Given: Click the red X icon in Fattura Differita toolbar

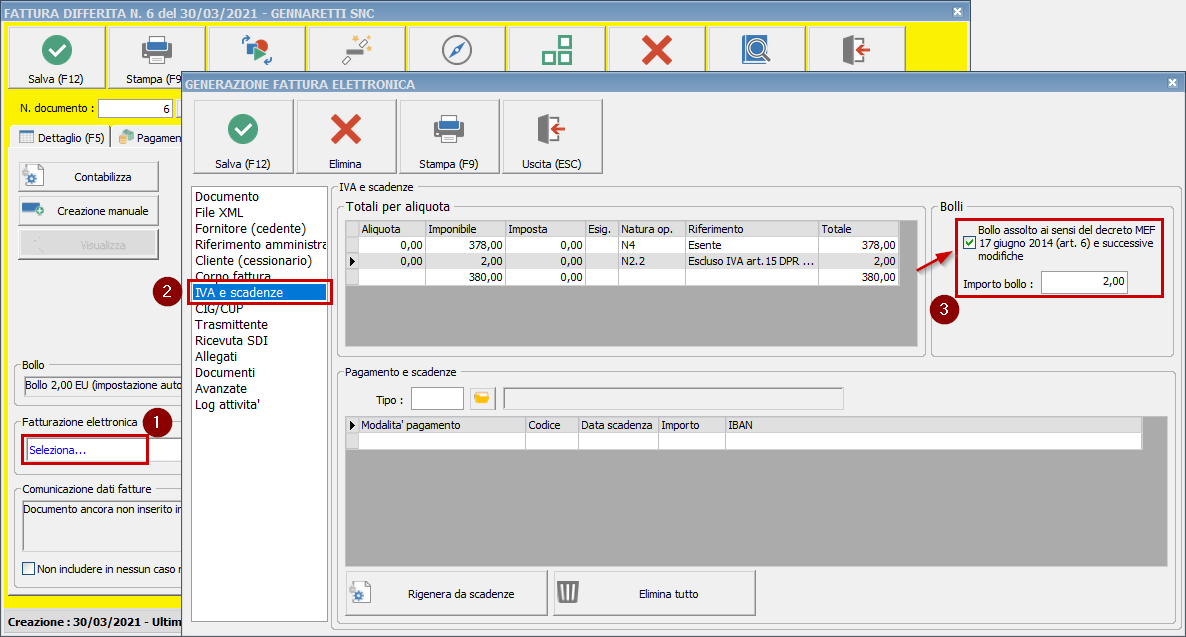Looking at the screenshot, I should 656,50.
